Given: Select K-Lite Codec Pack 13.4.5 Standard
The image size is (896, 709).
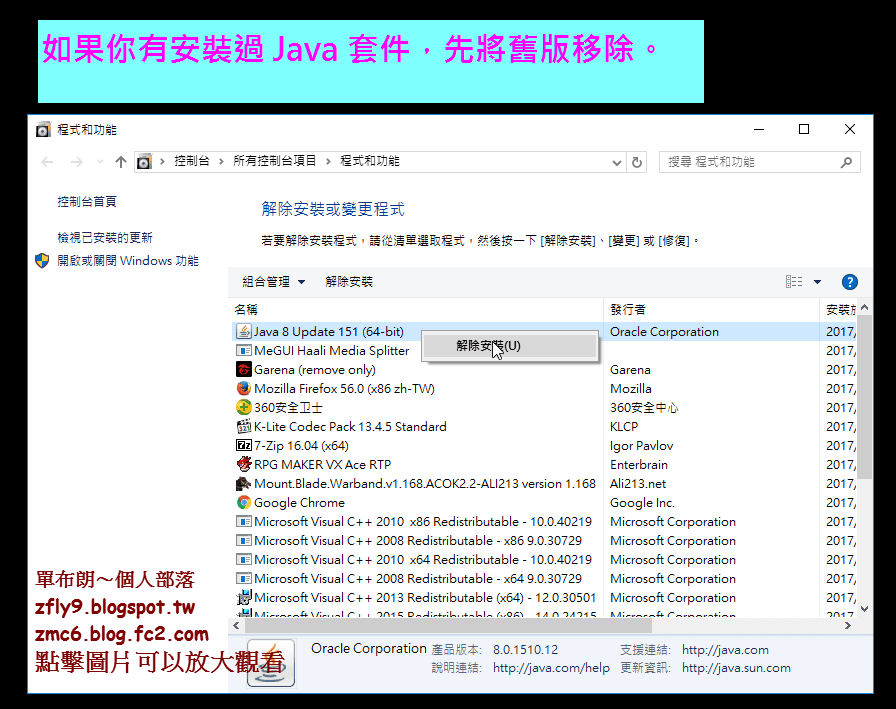Looking at the screenshot, I should [x=350, y=427].
